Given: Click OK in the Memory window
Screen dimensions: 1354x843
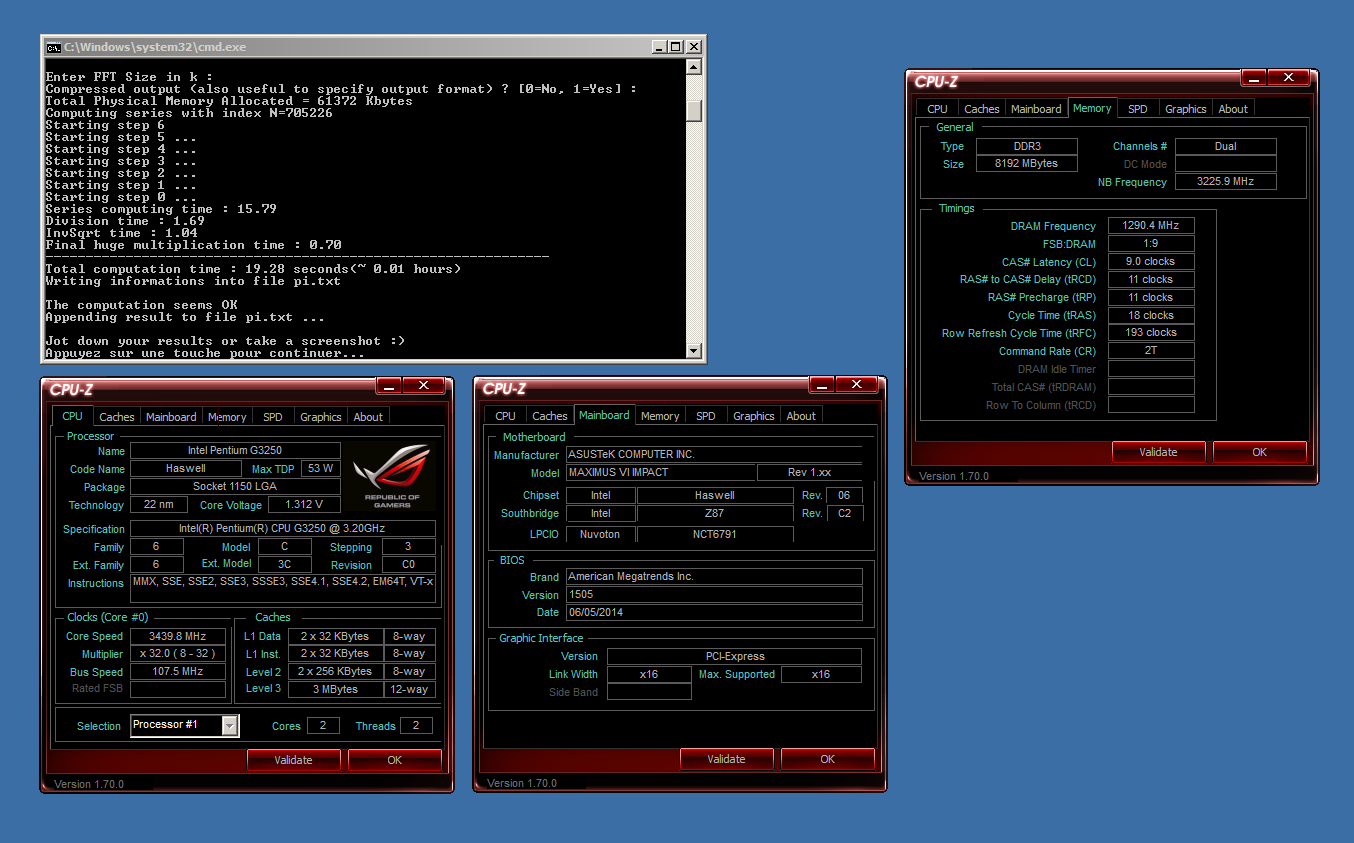Looking at the screenshot, I should [x=1260, y=452].
